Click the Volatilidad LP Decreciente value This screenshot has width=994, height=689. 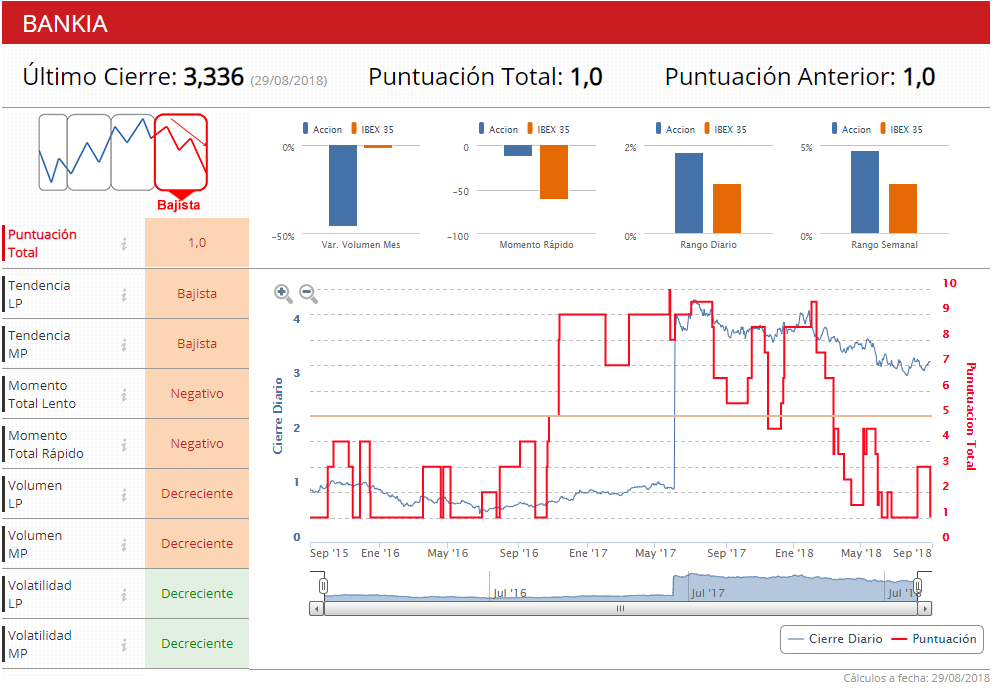[x=197, y=594]
